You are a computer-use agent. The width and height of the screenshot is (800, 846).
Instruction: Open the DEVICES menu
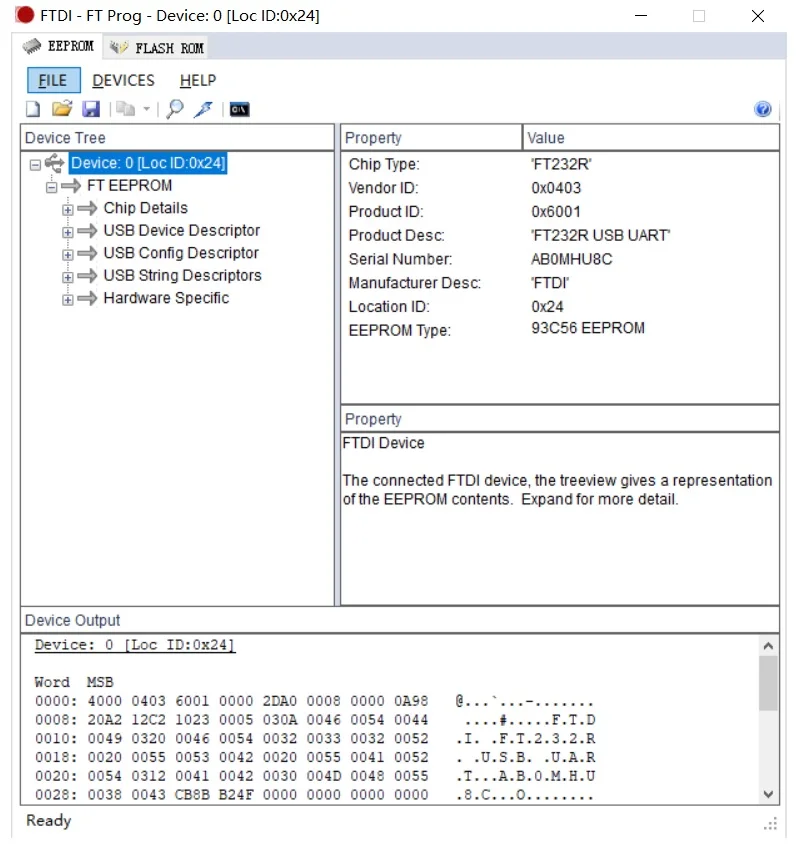coord(123,81)
